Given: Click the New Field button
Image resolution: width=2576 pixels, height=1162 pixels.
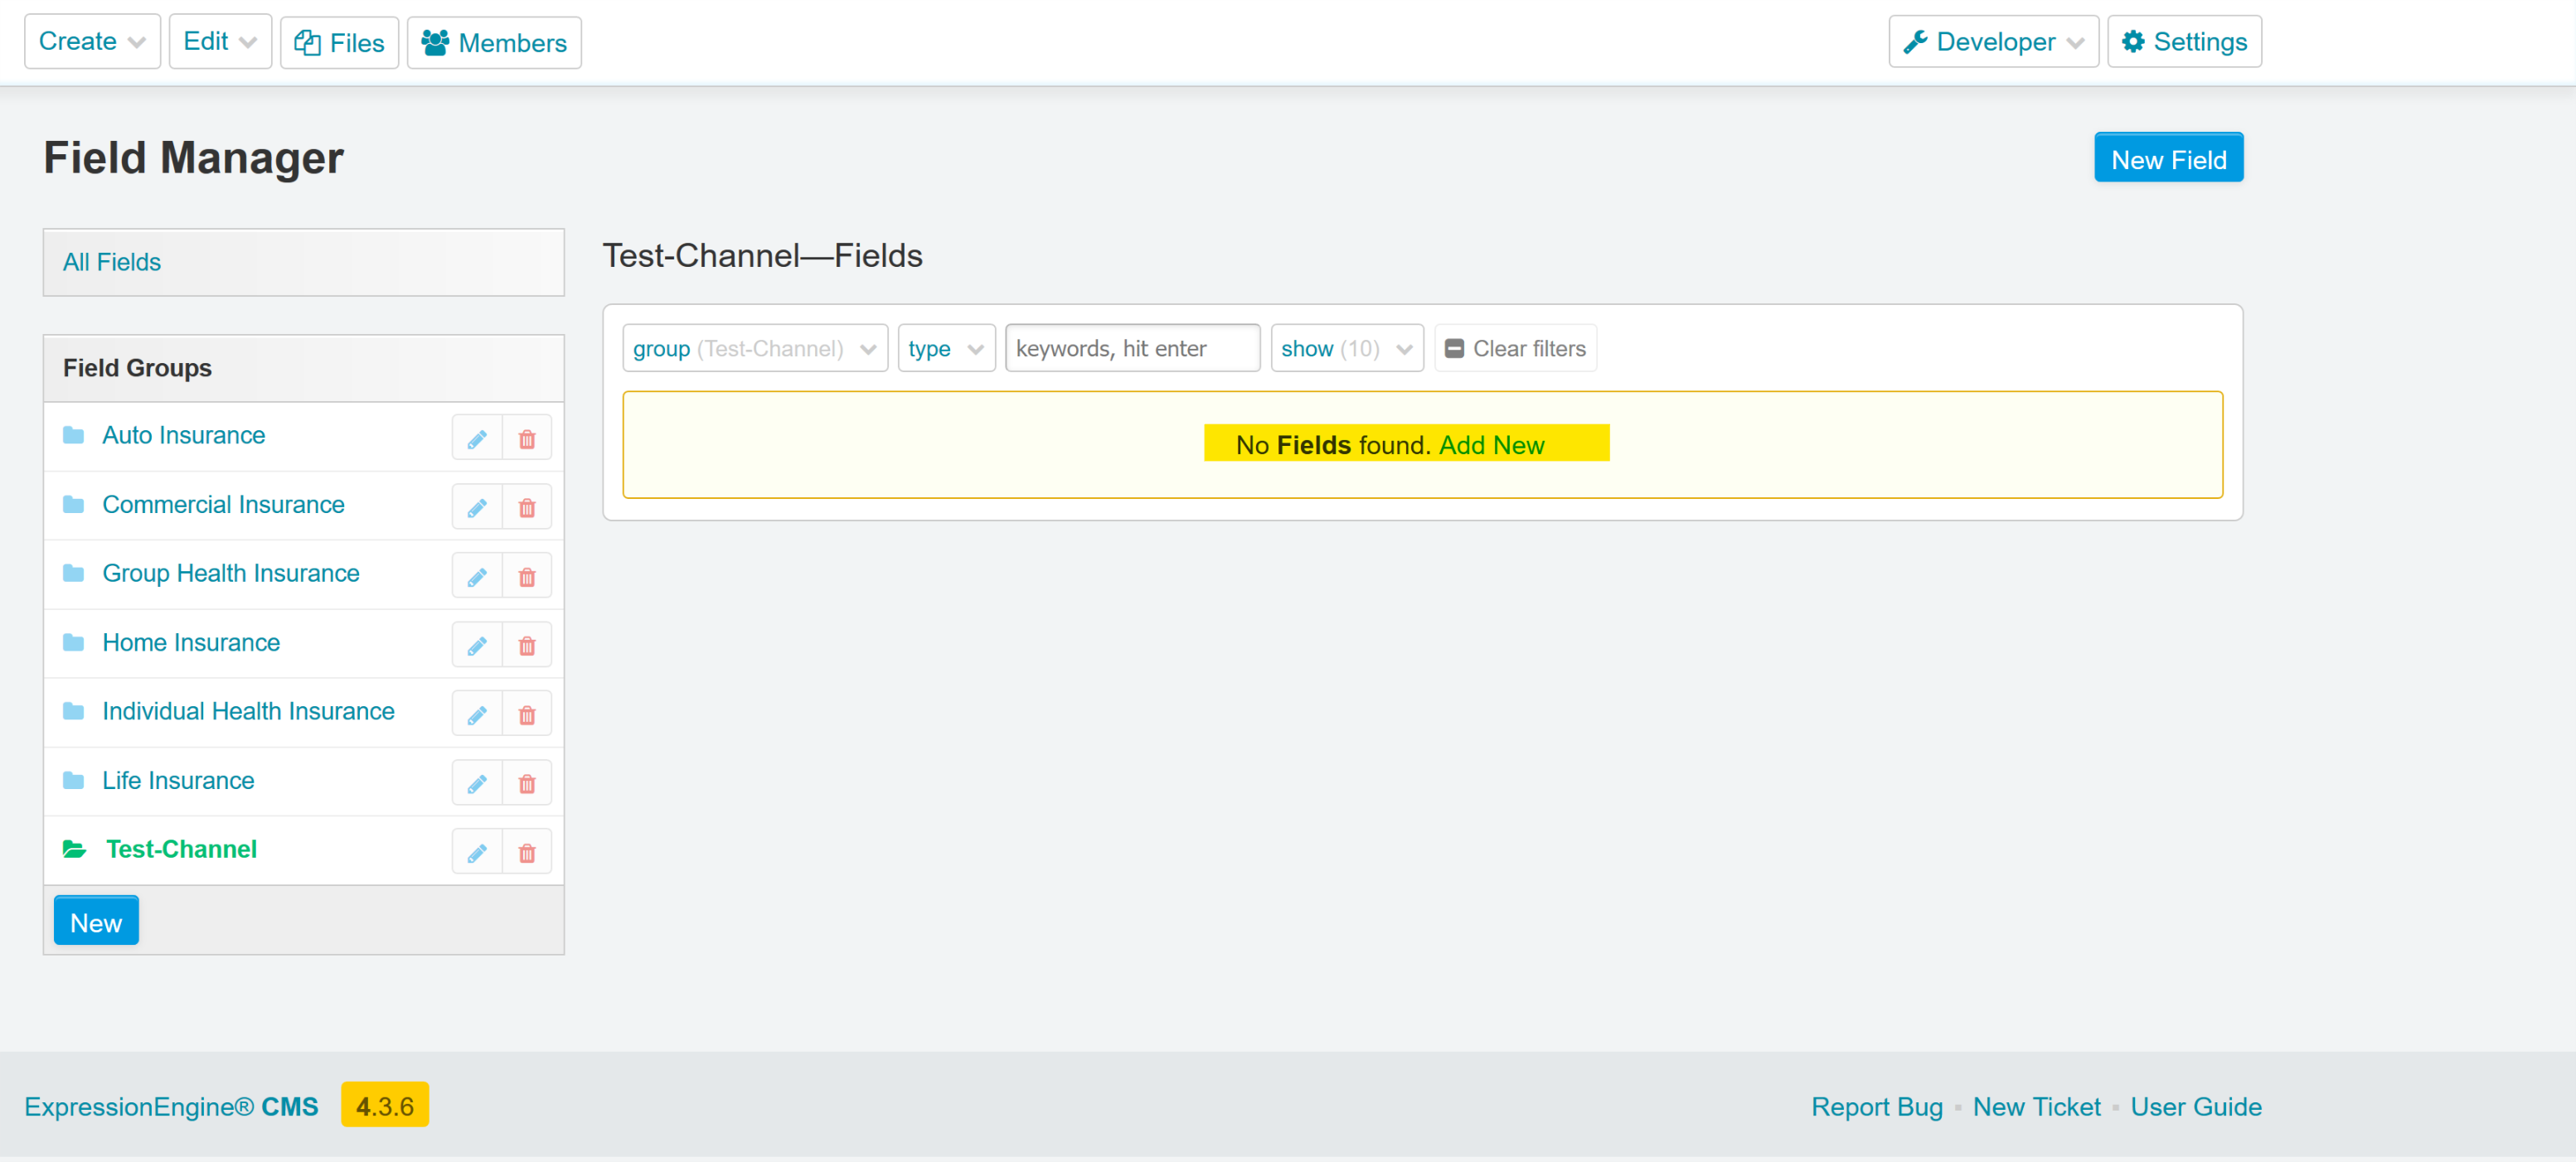Looking at the screenshot, I should point(2168,158).
